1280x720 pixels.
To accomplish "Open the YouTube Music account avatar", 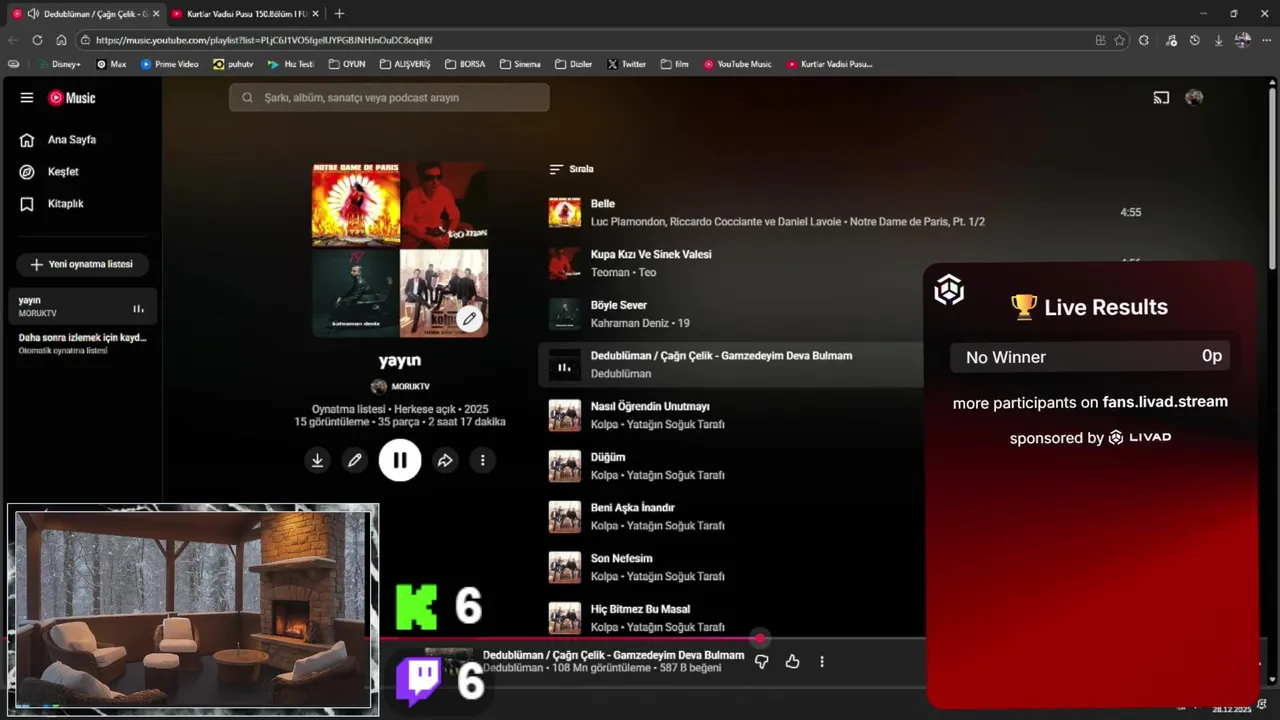I will coord(1194,98).
